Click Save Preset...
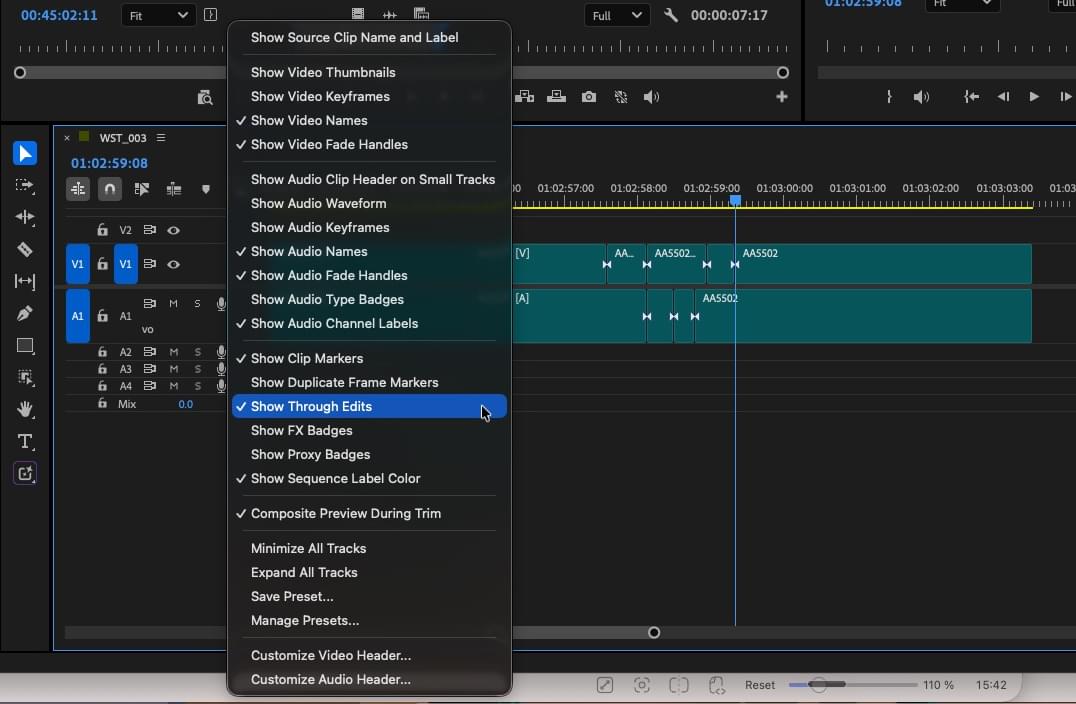The width and height of the screenshot is (1076, 704). (369, 596)
